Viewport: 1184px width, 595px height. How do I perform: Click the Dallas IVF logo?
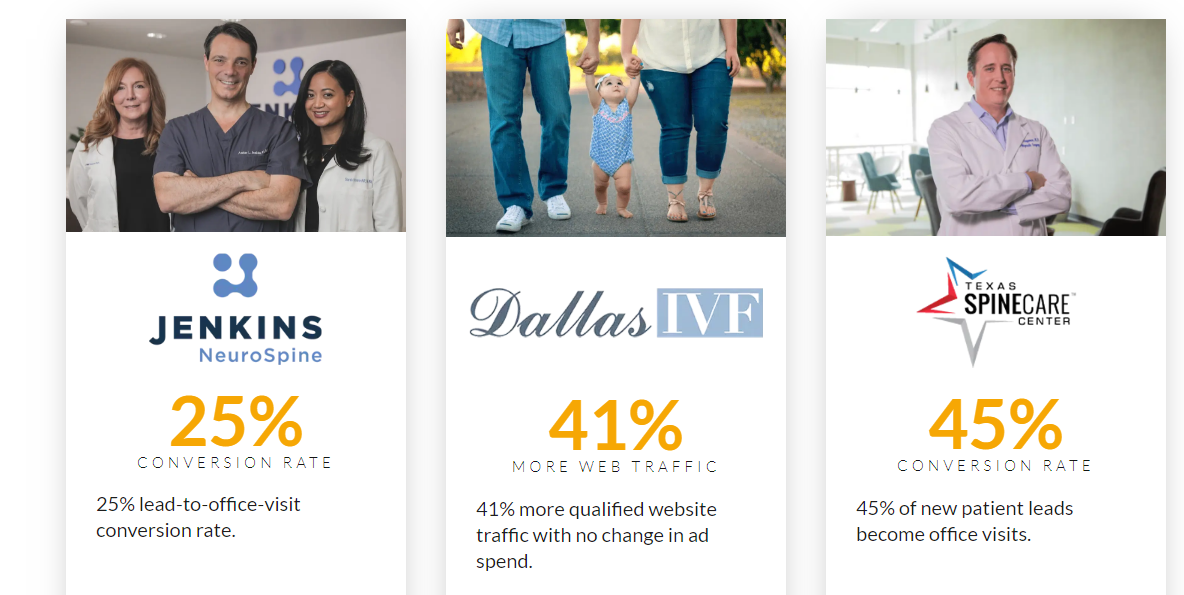[616, 313]
